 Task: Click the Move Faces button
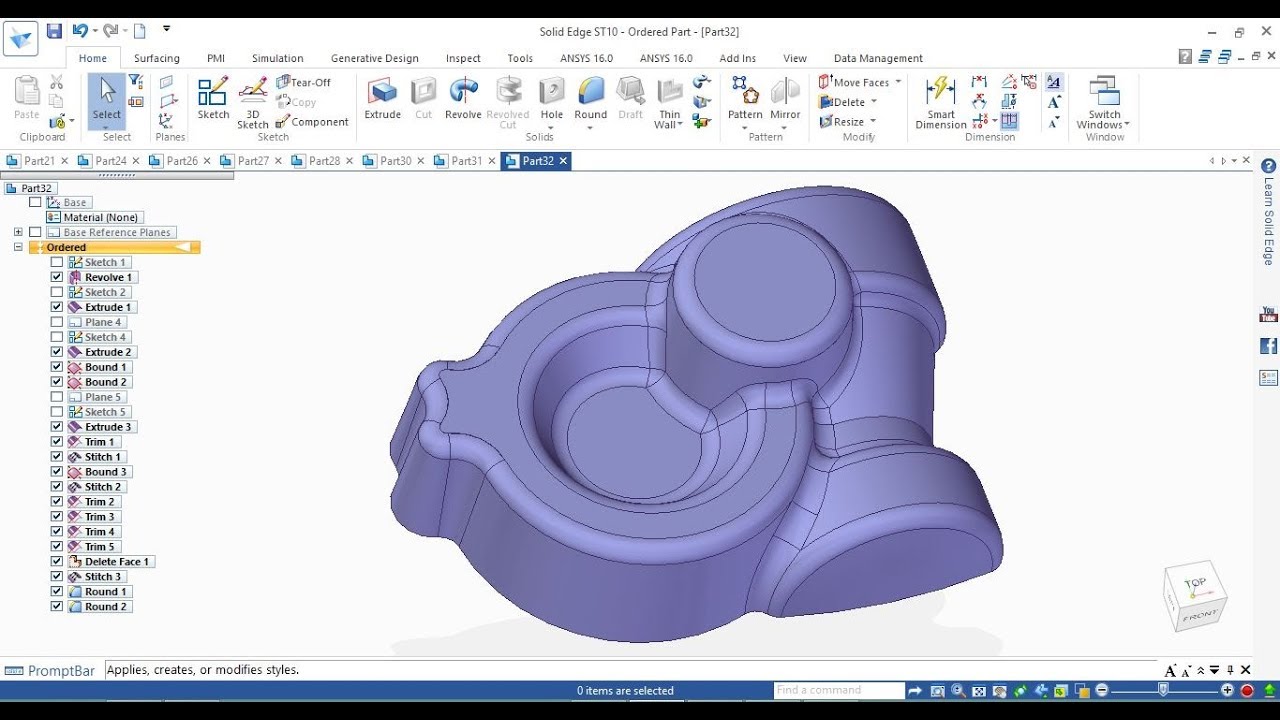854,82
